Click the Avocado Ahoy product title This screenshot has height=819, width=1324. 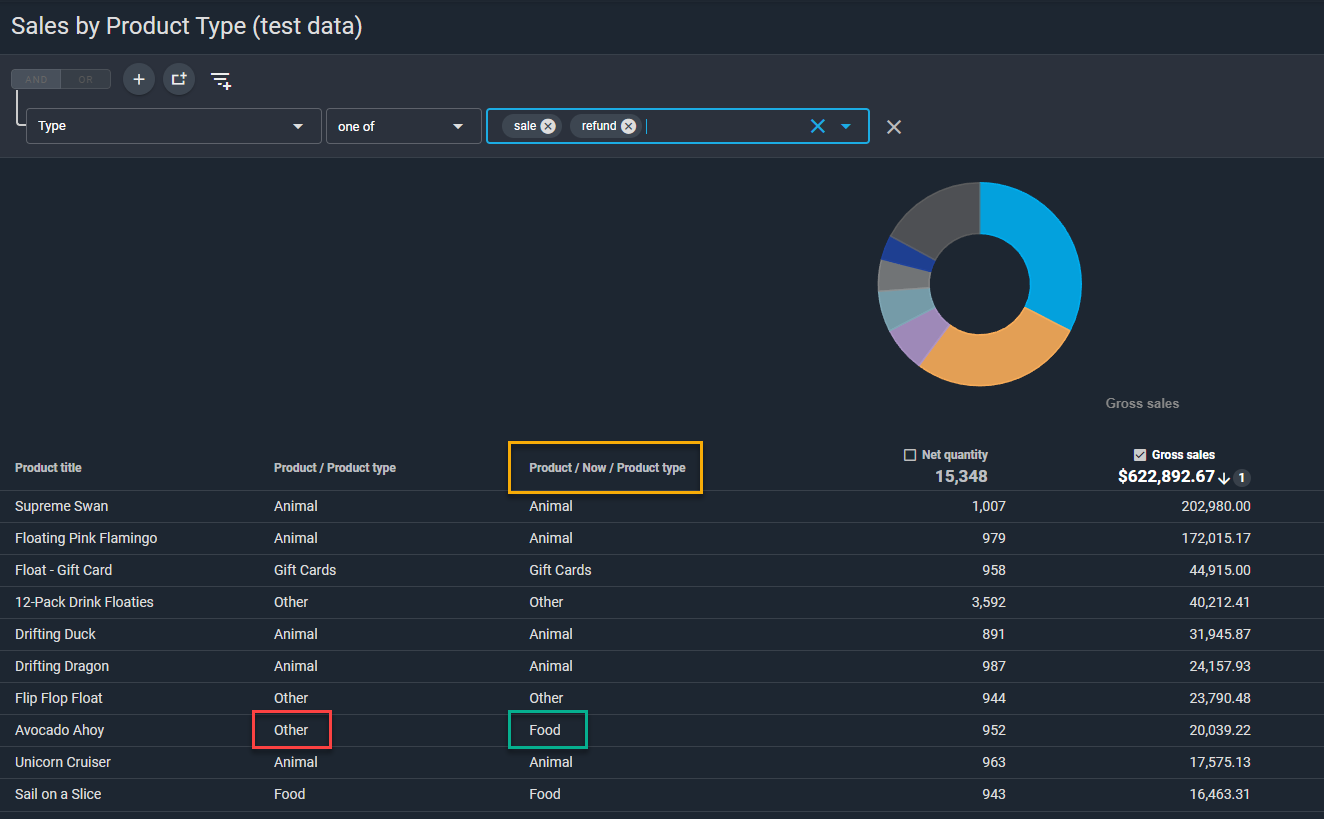tap(60, 730)
